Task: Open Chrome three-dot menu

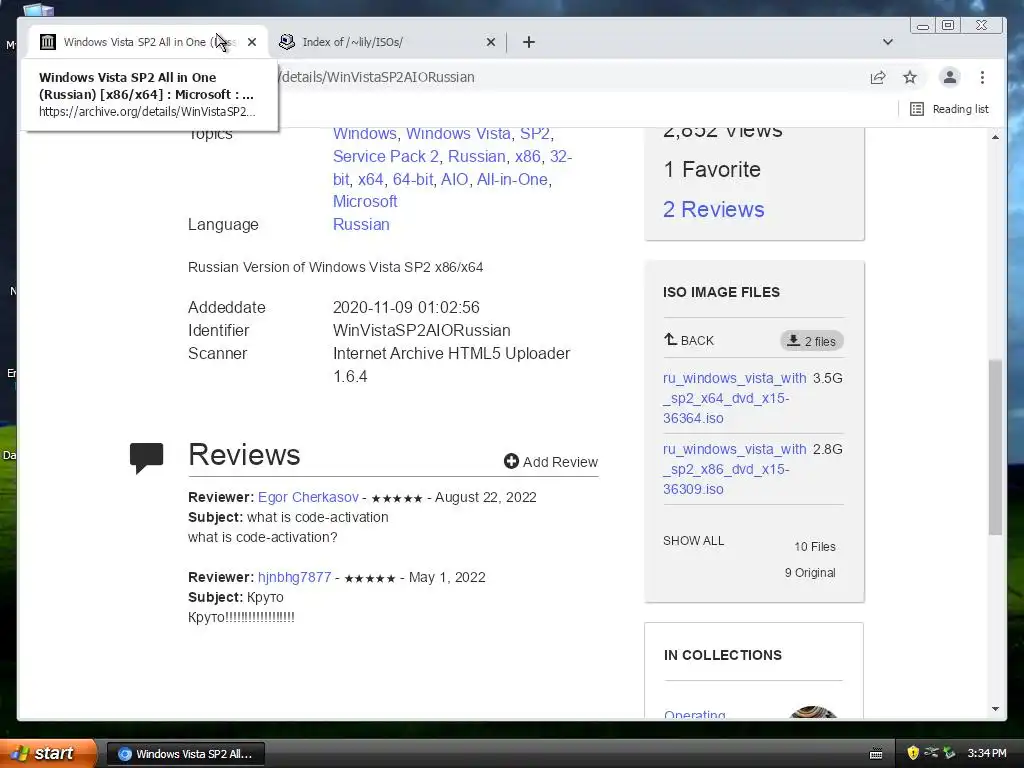Action: click(x=982, y=77)
